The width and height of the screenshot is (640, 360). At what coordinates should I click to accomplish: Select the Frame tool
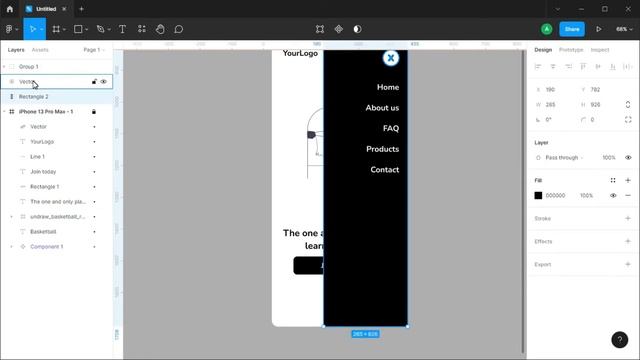[x=56, y=29]
